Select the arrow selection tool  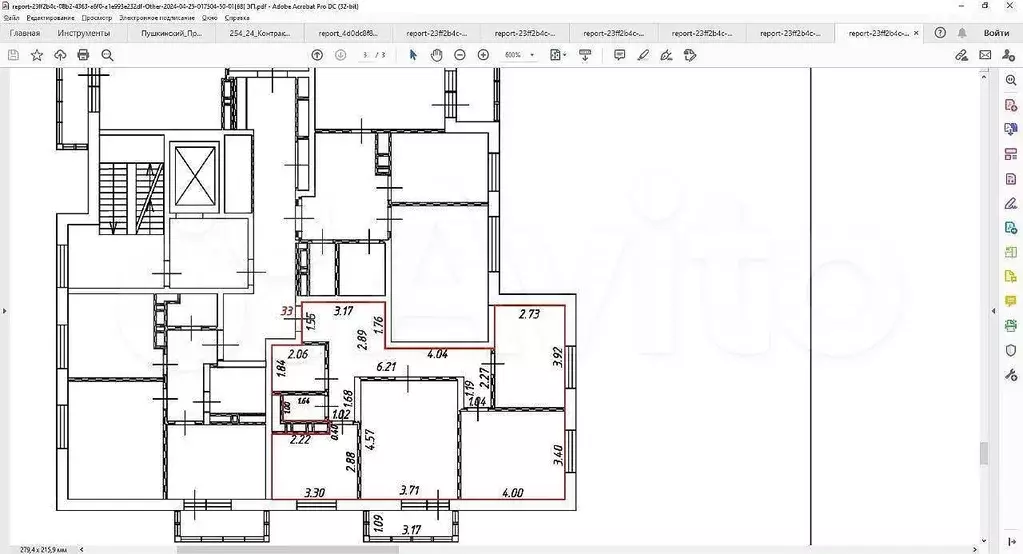413,55
